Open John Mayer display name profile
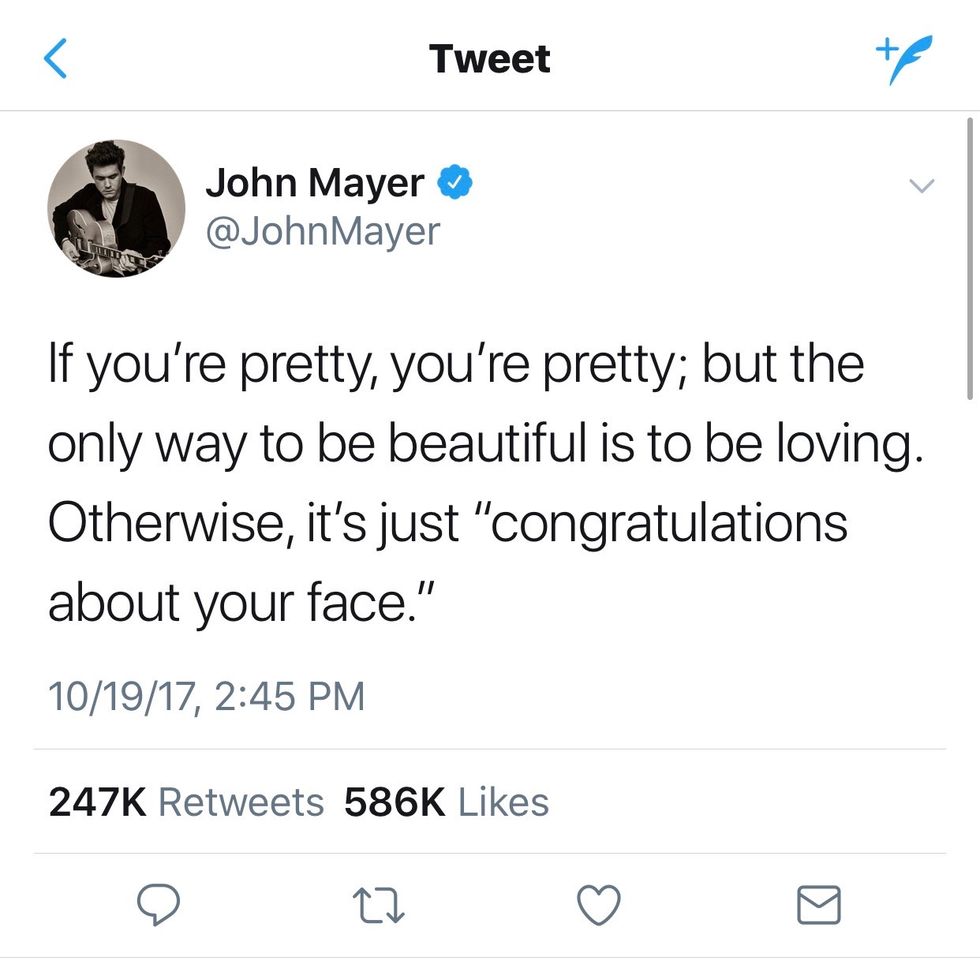 pos(315,182)
